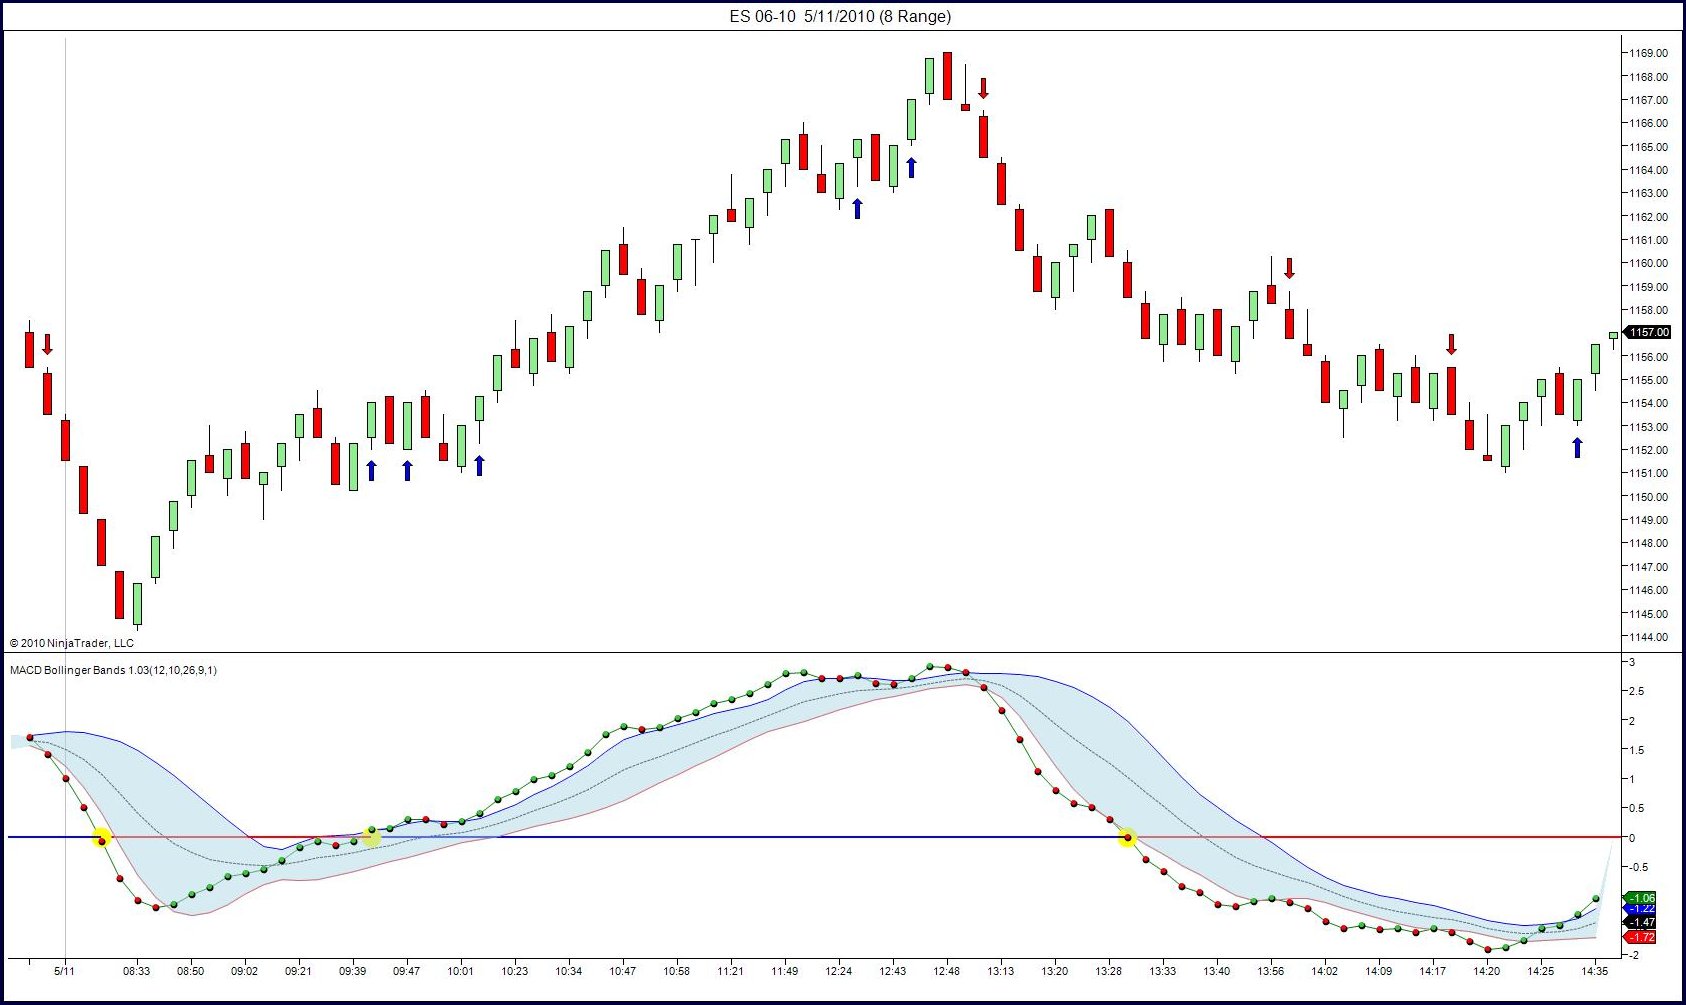Select the rightmost red down arrow signal
Image resolution: width=1686 pixels, height=1005 pixels.
coord(1451,345)
